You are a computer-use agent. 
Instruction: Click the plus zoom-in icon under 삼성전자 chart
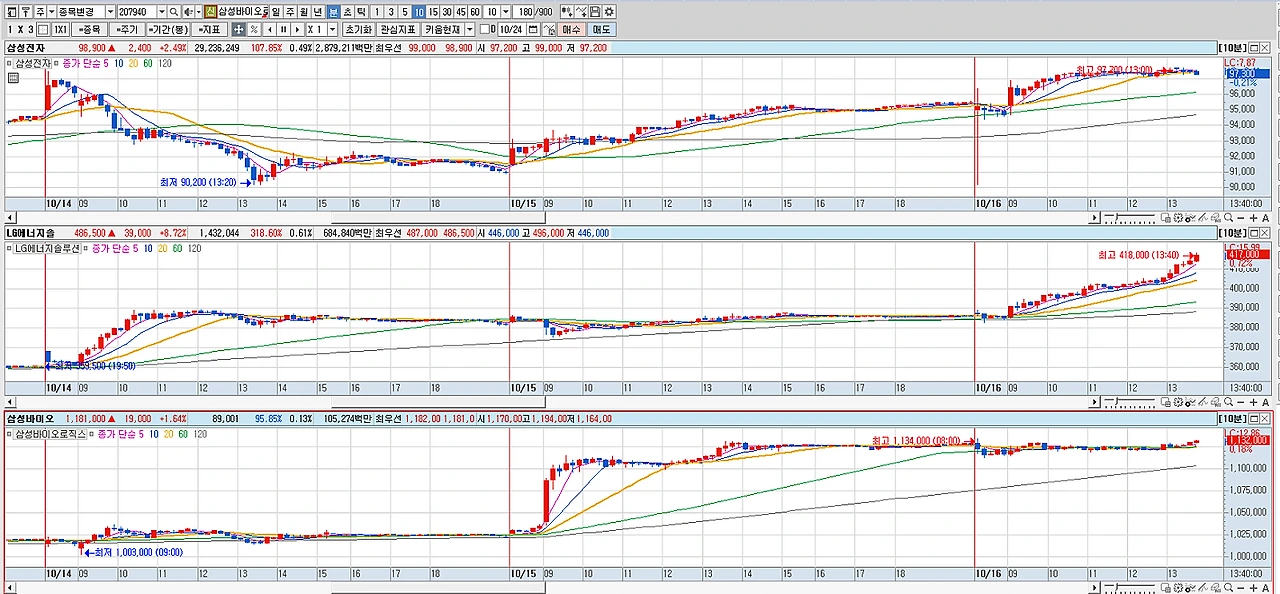pos(1253,218)
